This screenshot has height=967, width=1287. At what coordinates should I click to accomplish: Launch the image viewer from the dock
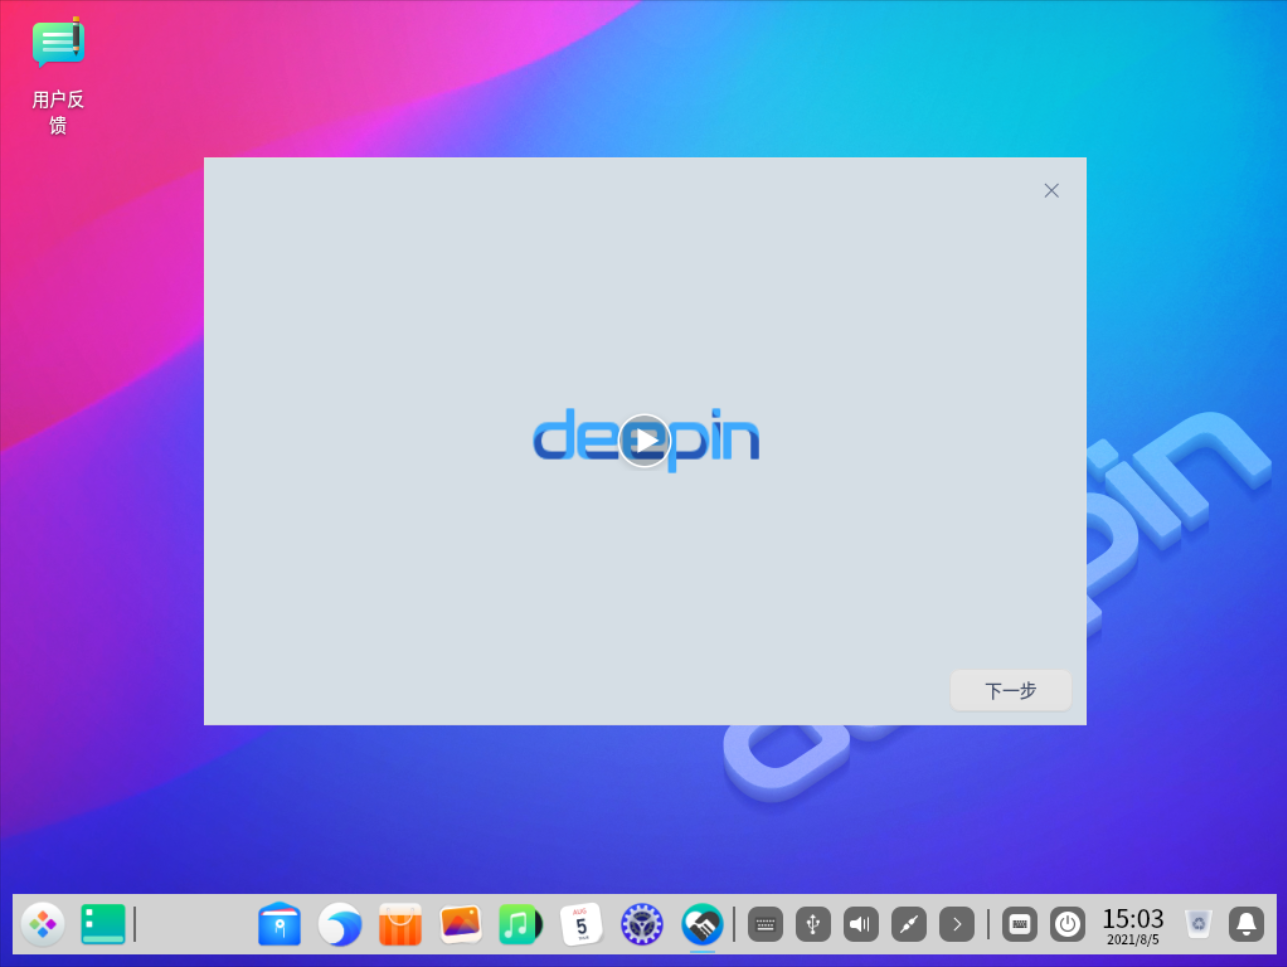pyautogui.click(x=461, y=924)
